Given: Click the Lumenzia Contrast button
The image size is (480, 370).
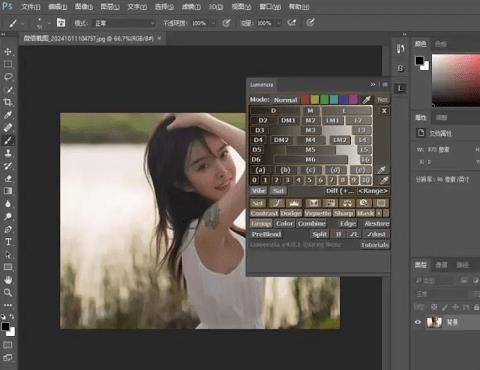Looking at the screenshot, I should [x=264, y=213].
